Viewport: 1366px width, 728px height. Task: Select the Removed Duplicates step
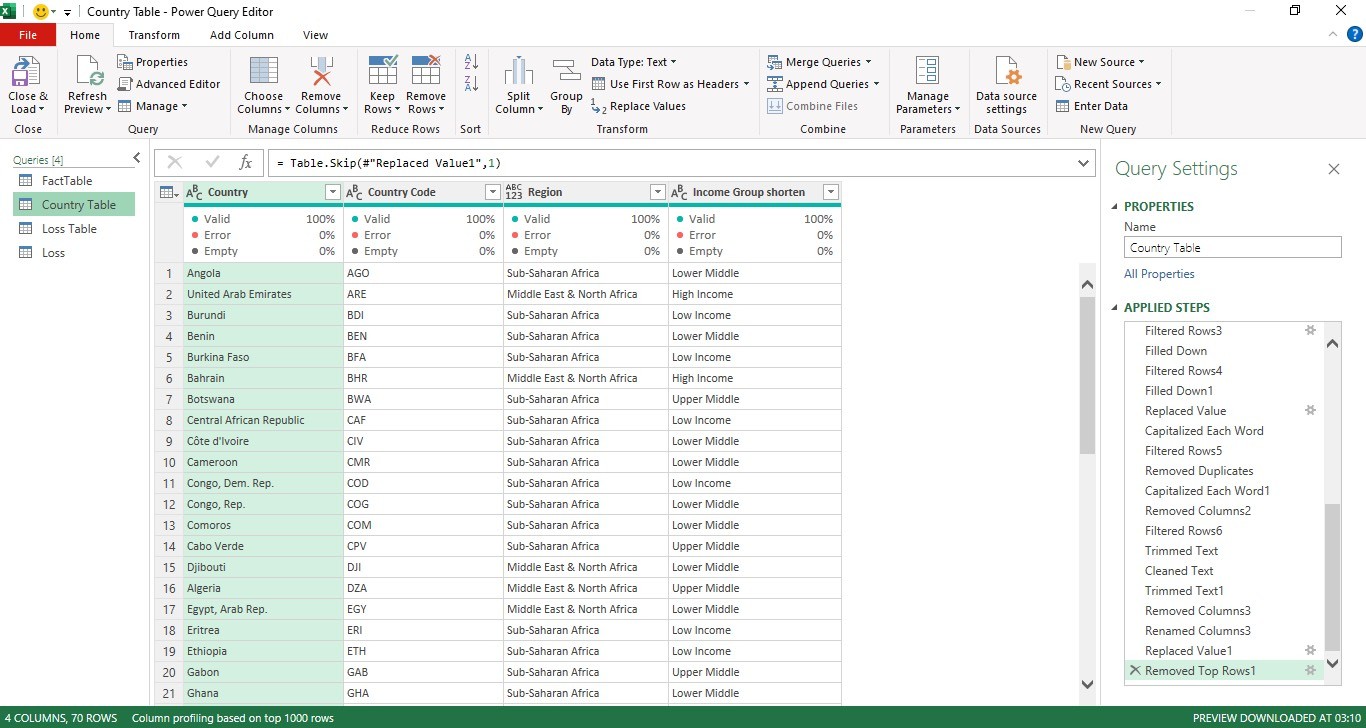1199,470
